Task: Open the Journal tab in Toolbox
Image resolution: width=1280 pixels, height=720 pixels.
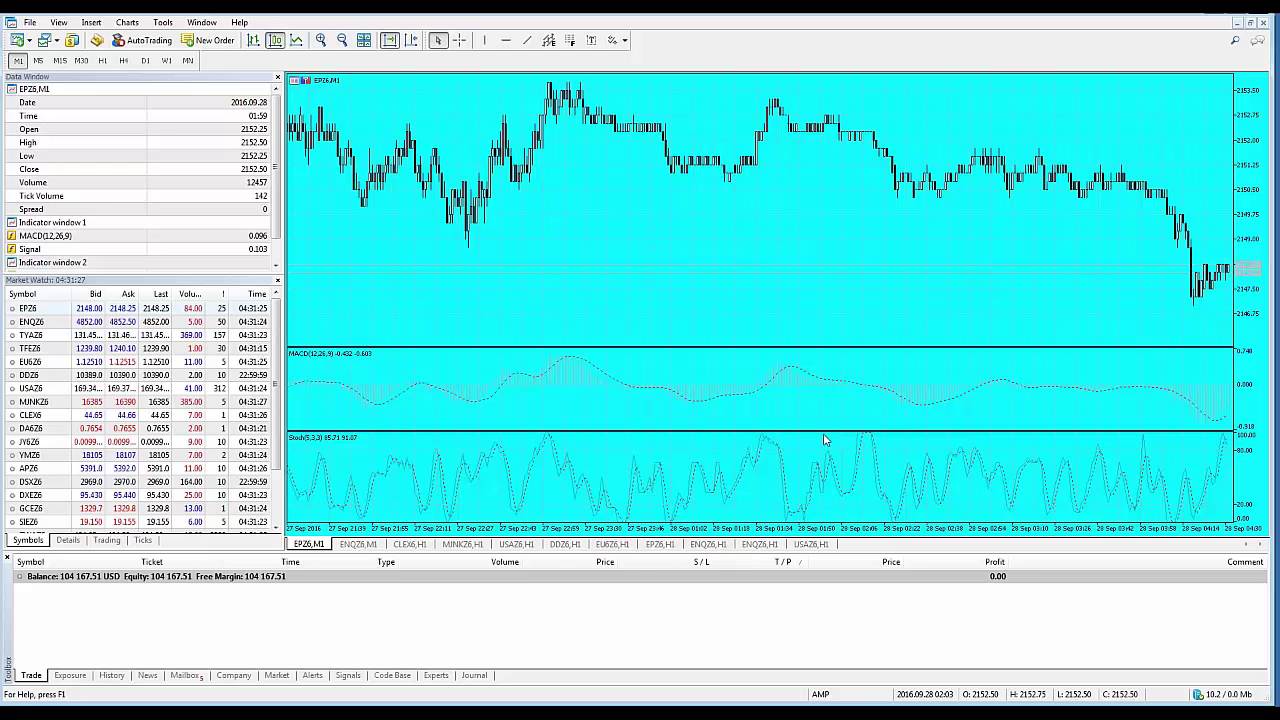Action: 474,675
